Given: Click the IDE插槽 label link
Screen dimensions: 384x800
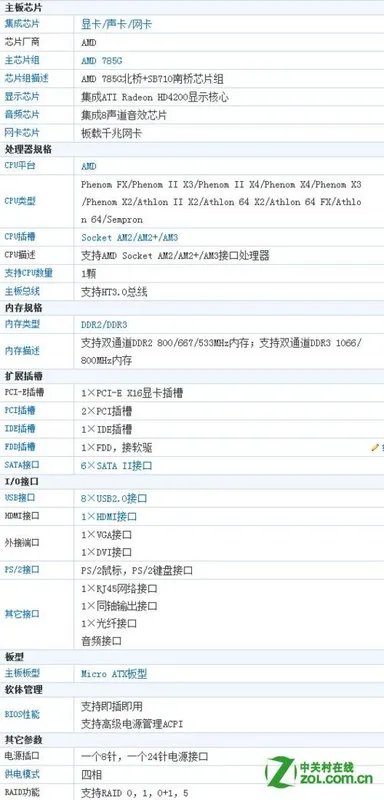Looking at the screenshot, I should click(20, 429).
